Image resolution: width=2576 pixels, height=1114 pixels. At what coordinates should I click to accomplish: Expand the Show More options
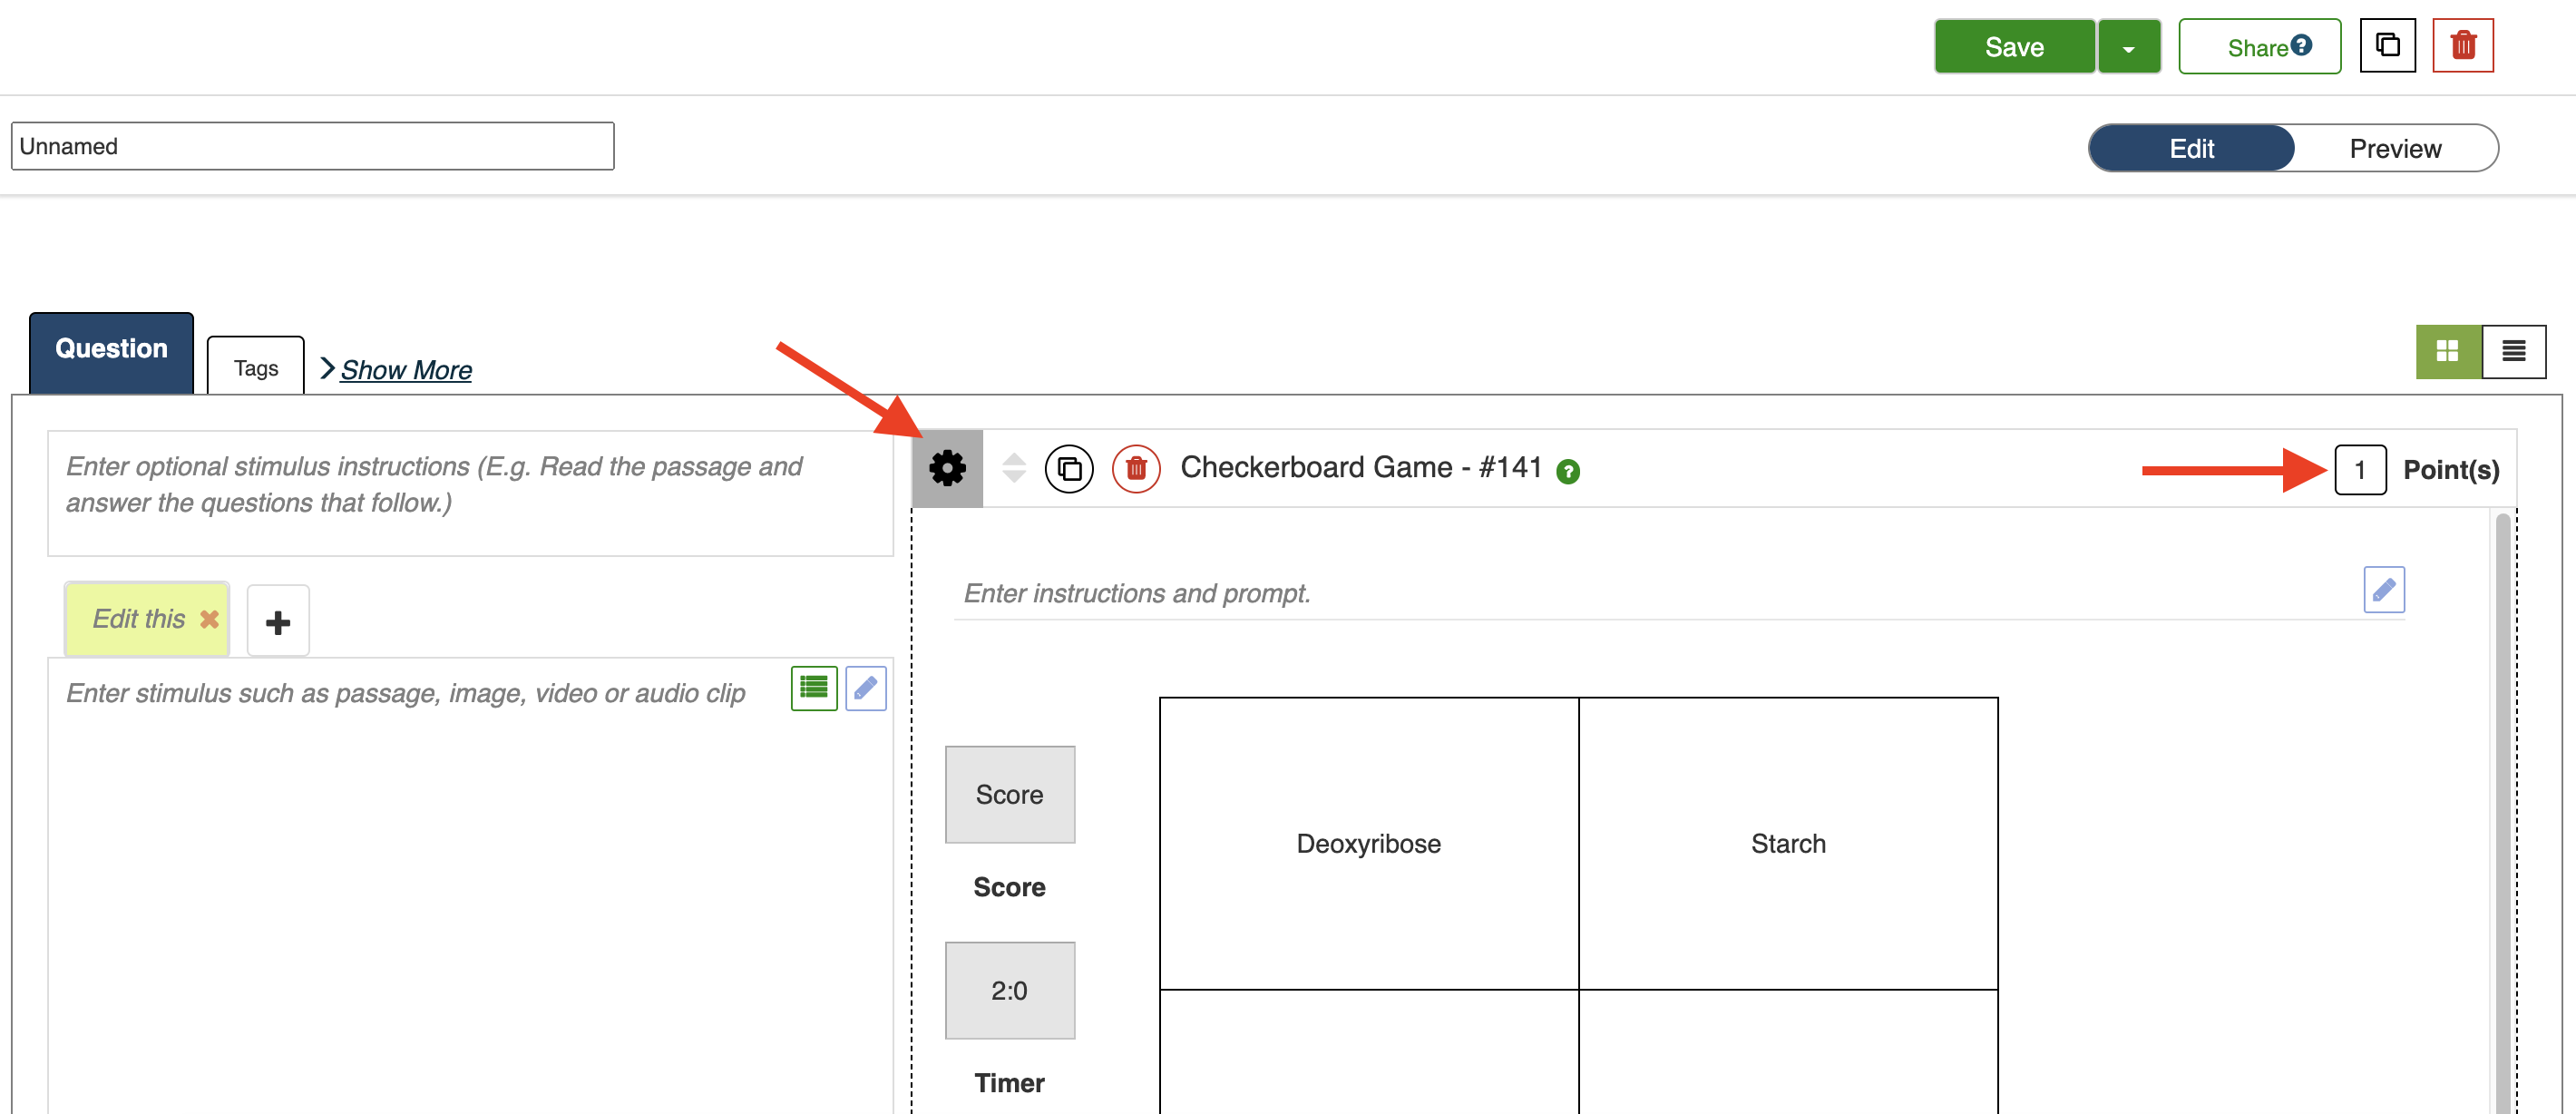pos(404,370)
